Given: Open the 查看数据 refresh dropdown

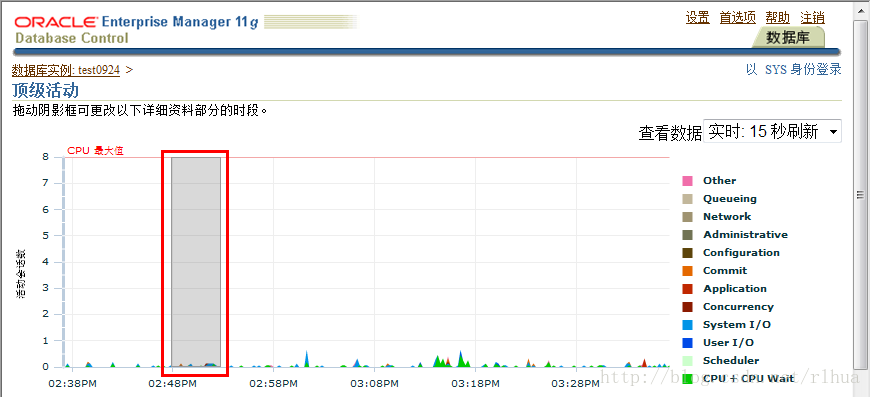Looking at the screenshot, I should pos(772,132).
